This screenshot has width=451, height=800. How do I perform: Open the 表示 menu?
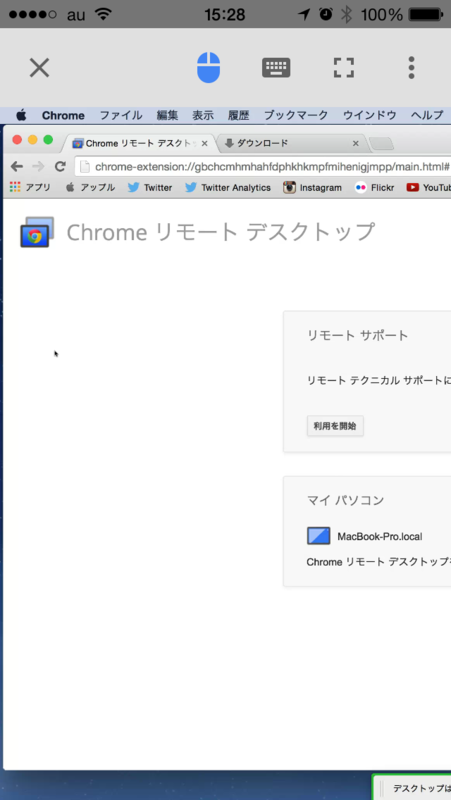coord(203,115)
